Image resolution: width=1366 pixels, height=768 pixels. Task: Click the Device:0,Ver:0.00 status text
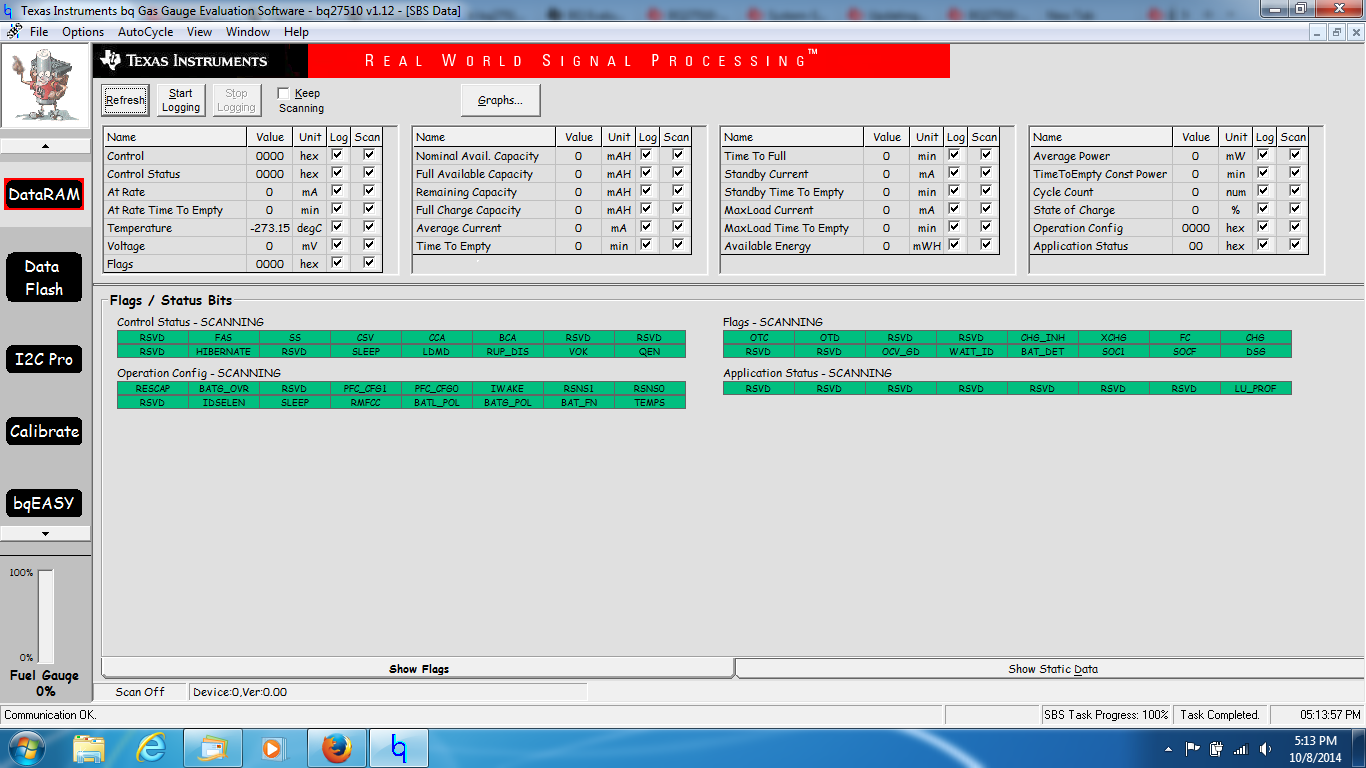pyautogui.click(x=240, y=692)
